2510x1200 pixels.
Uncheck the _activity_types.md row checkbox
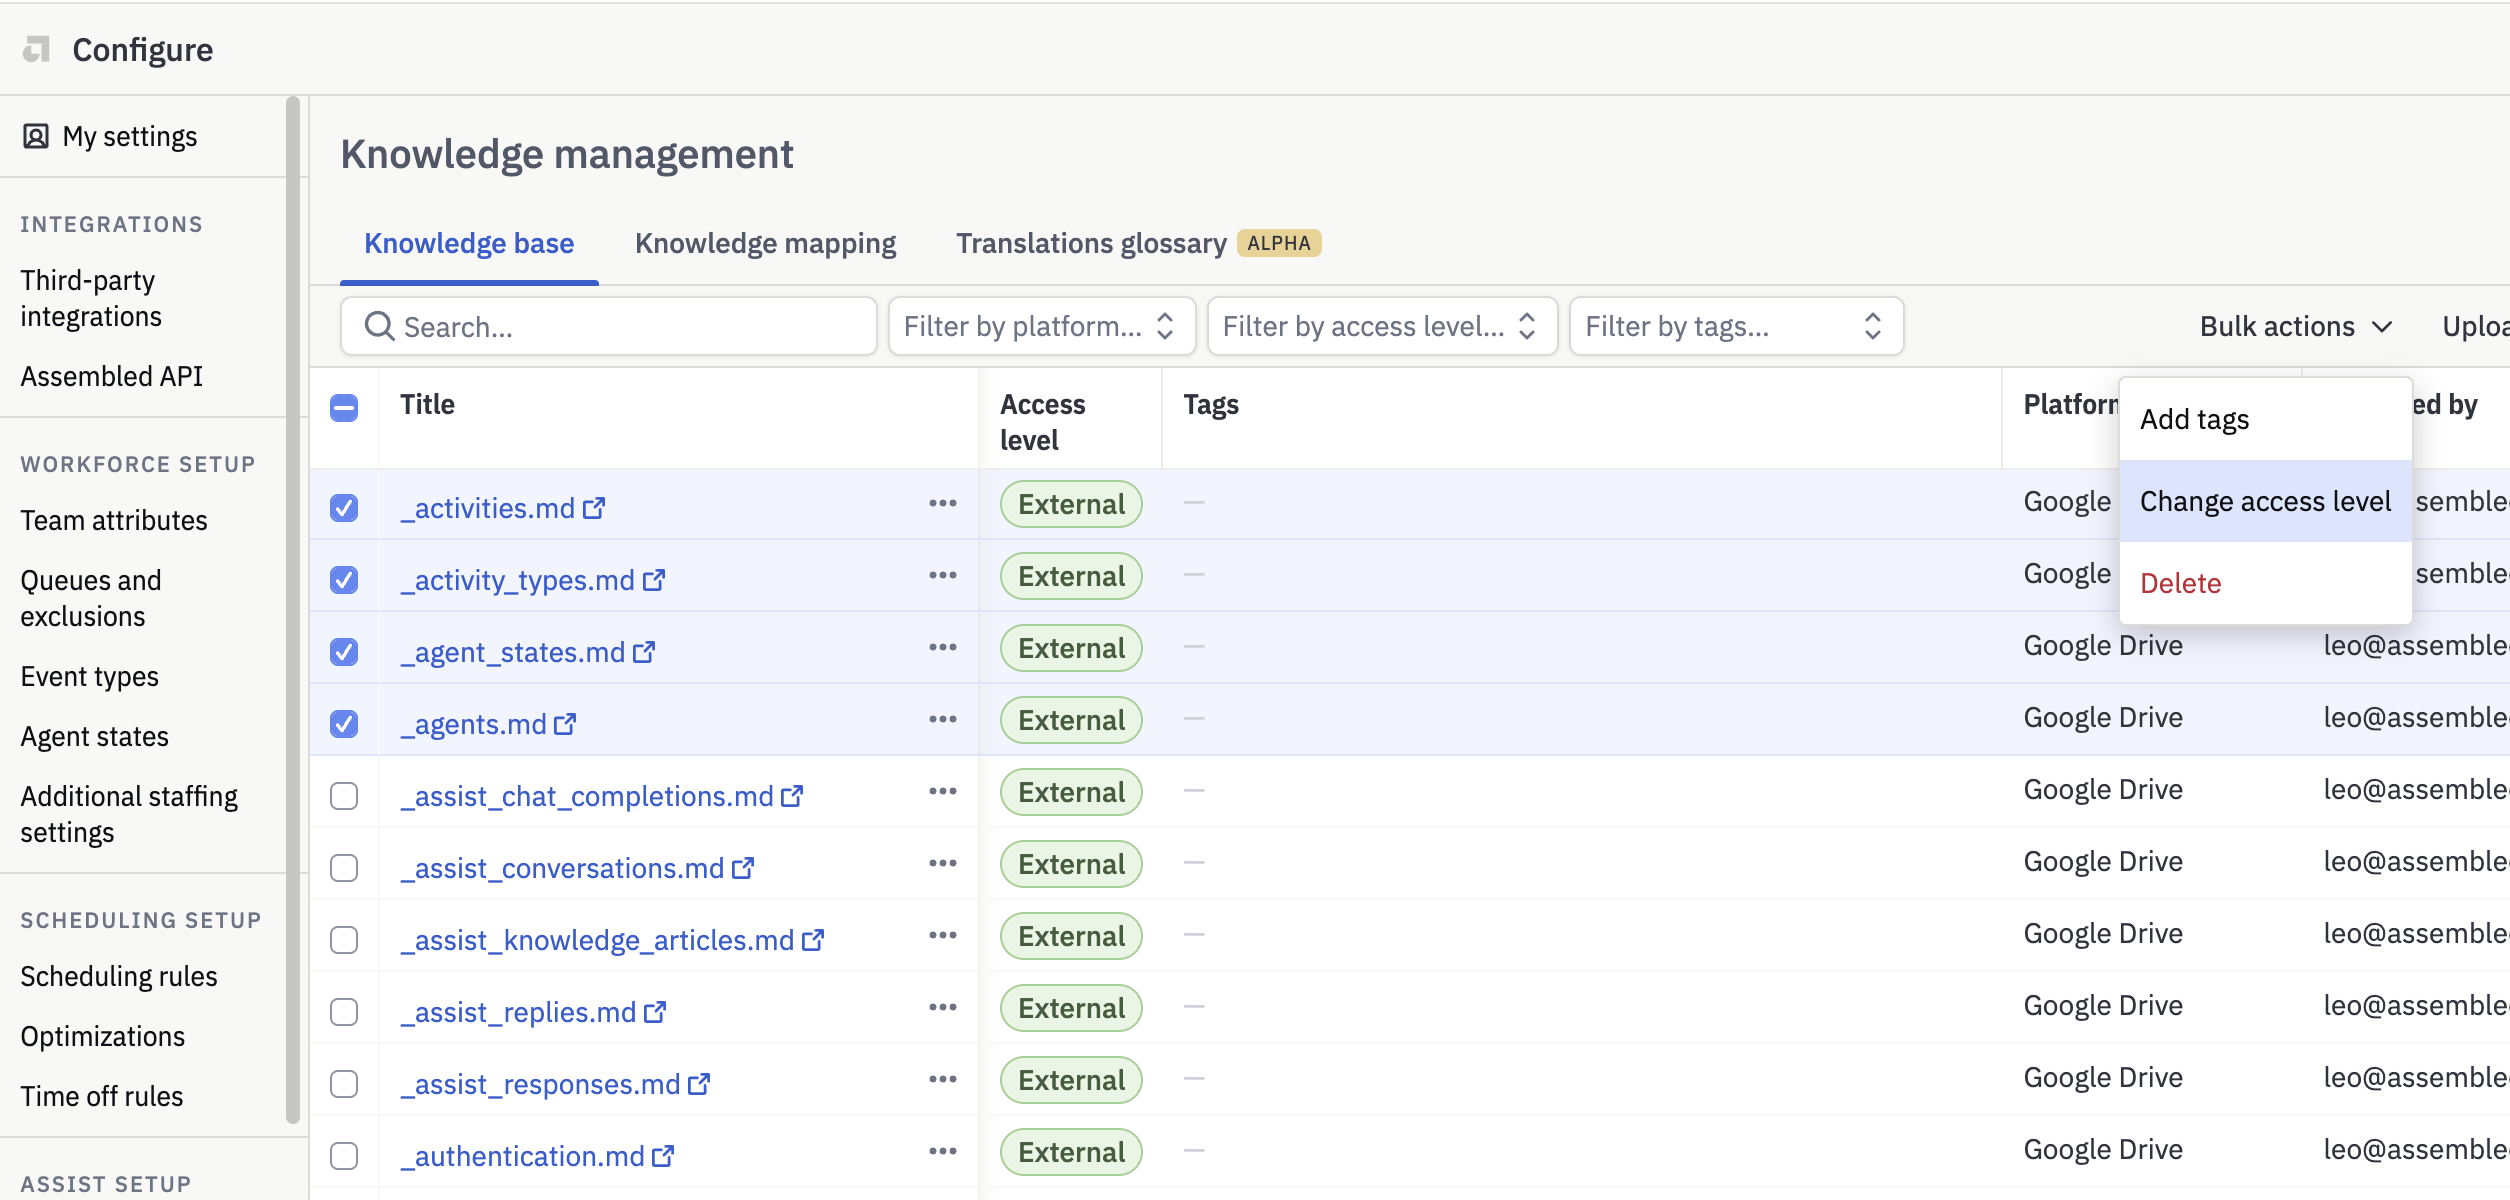344,580
